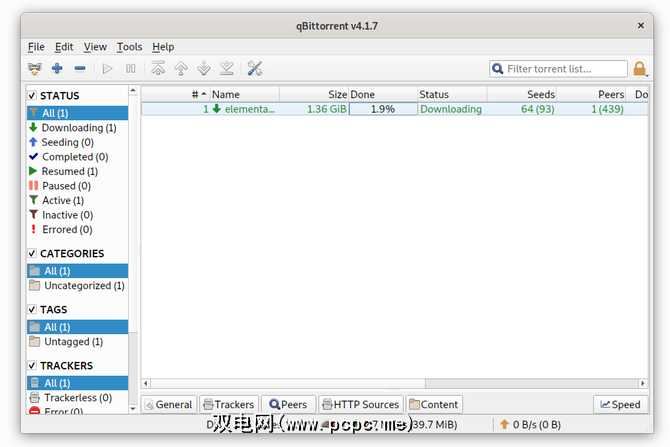Open options via wrench icon
This screenshot has width=670, height=447.
(x=255, y=68)
